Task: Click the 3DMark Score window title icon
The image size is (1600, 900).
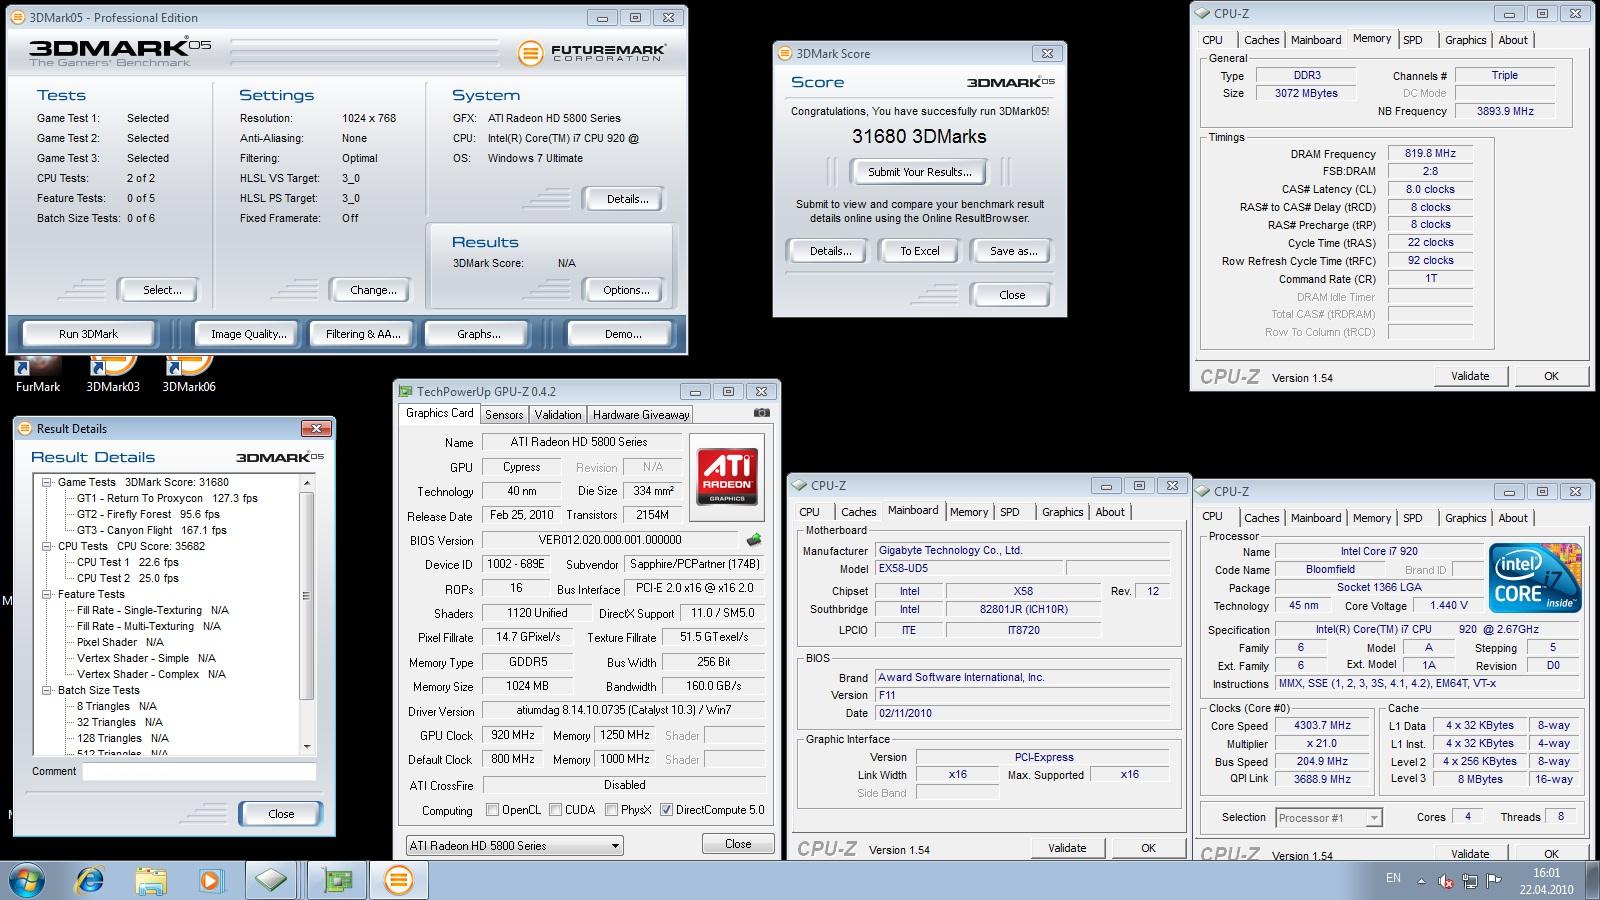Action: [785, 54]
